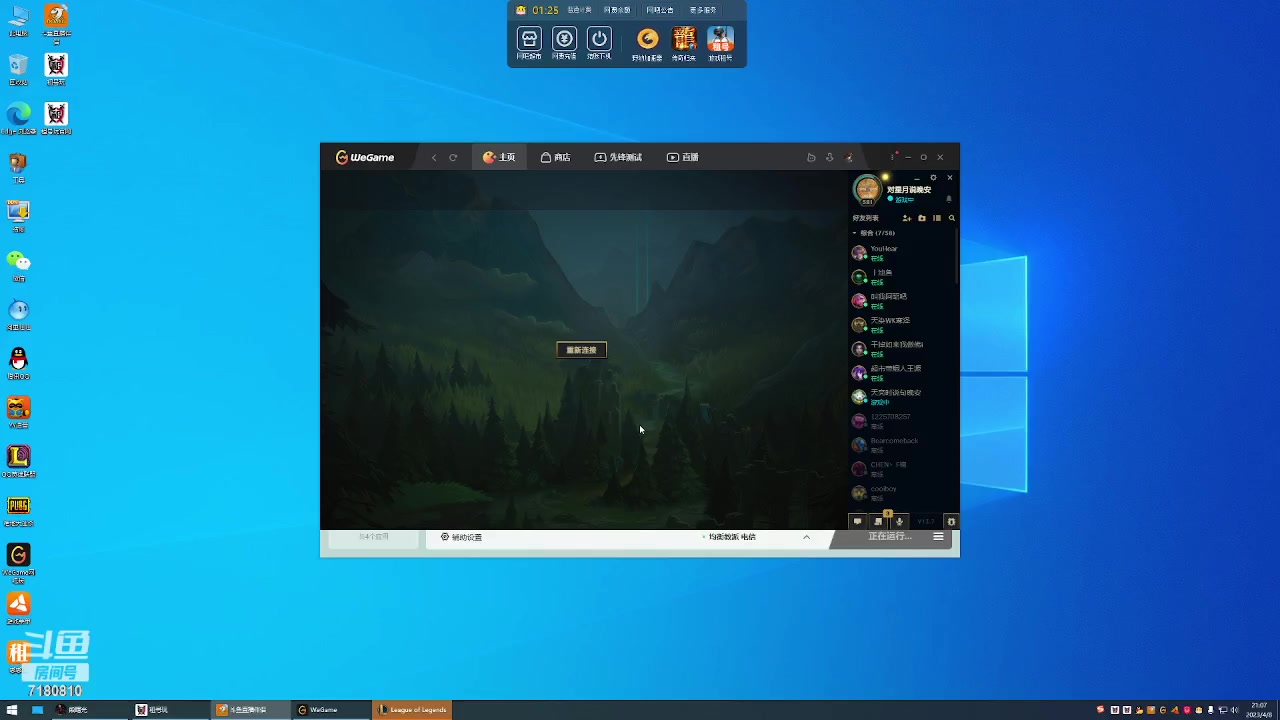Click 网费余额 in the top widget
Viewport: 1280px width, 720px height.
click(x=618, y=10)
